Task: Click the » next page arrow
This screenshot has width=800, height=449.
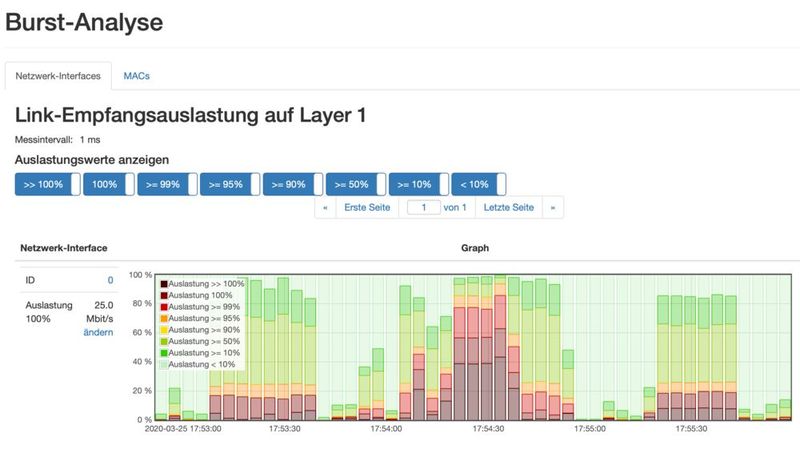Action: click(x=553, y=208)
